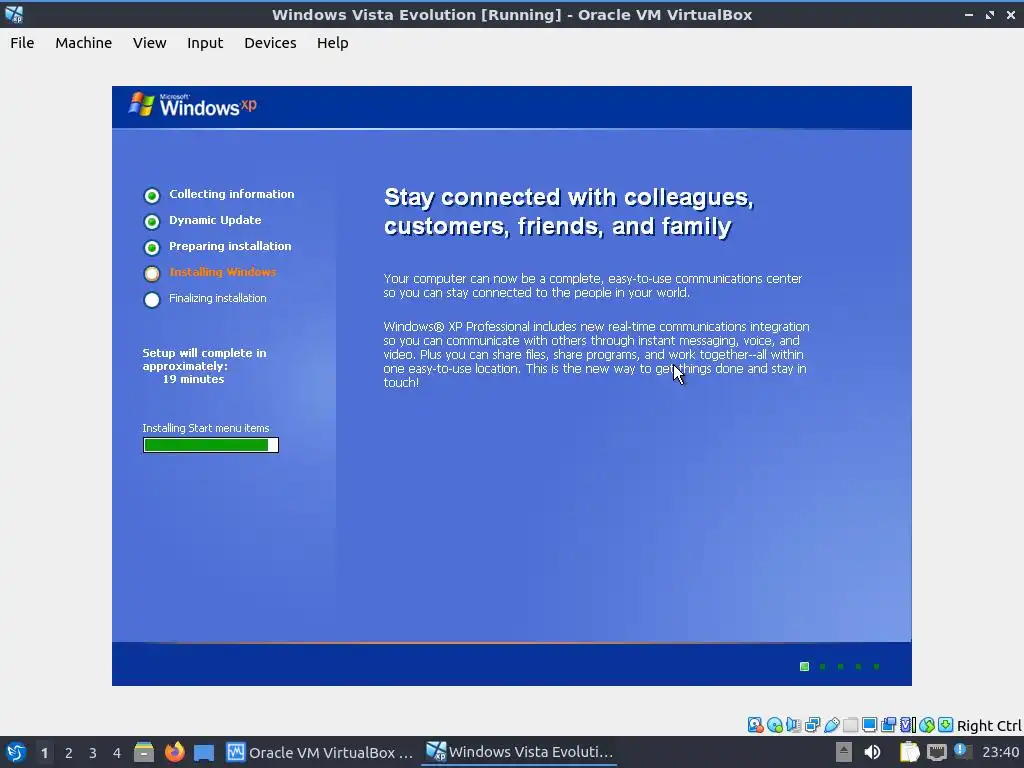
Task: Click the blue show desktop icon
Action: (x=204, y=752)
